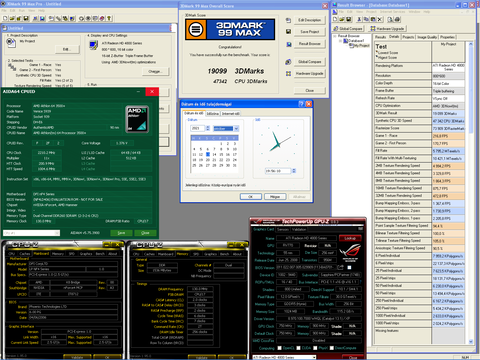Select My Project in Result Browser tree
This screenshot has width=480, height=360.
tap(362, 46)
